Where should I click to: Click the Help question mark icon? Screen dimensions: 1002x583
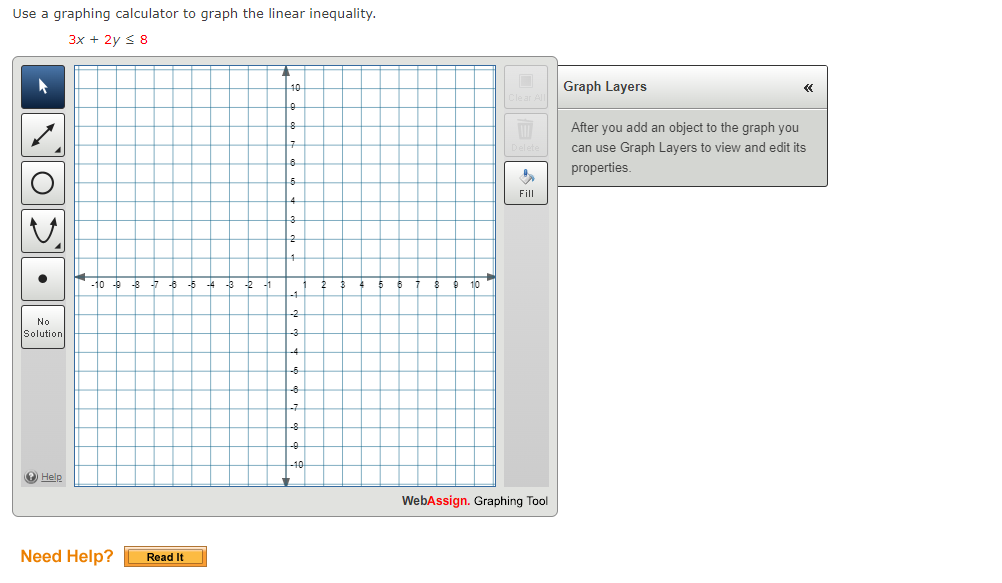tap(32, 477)
